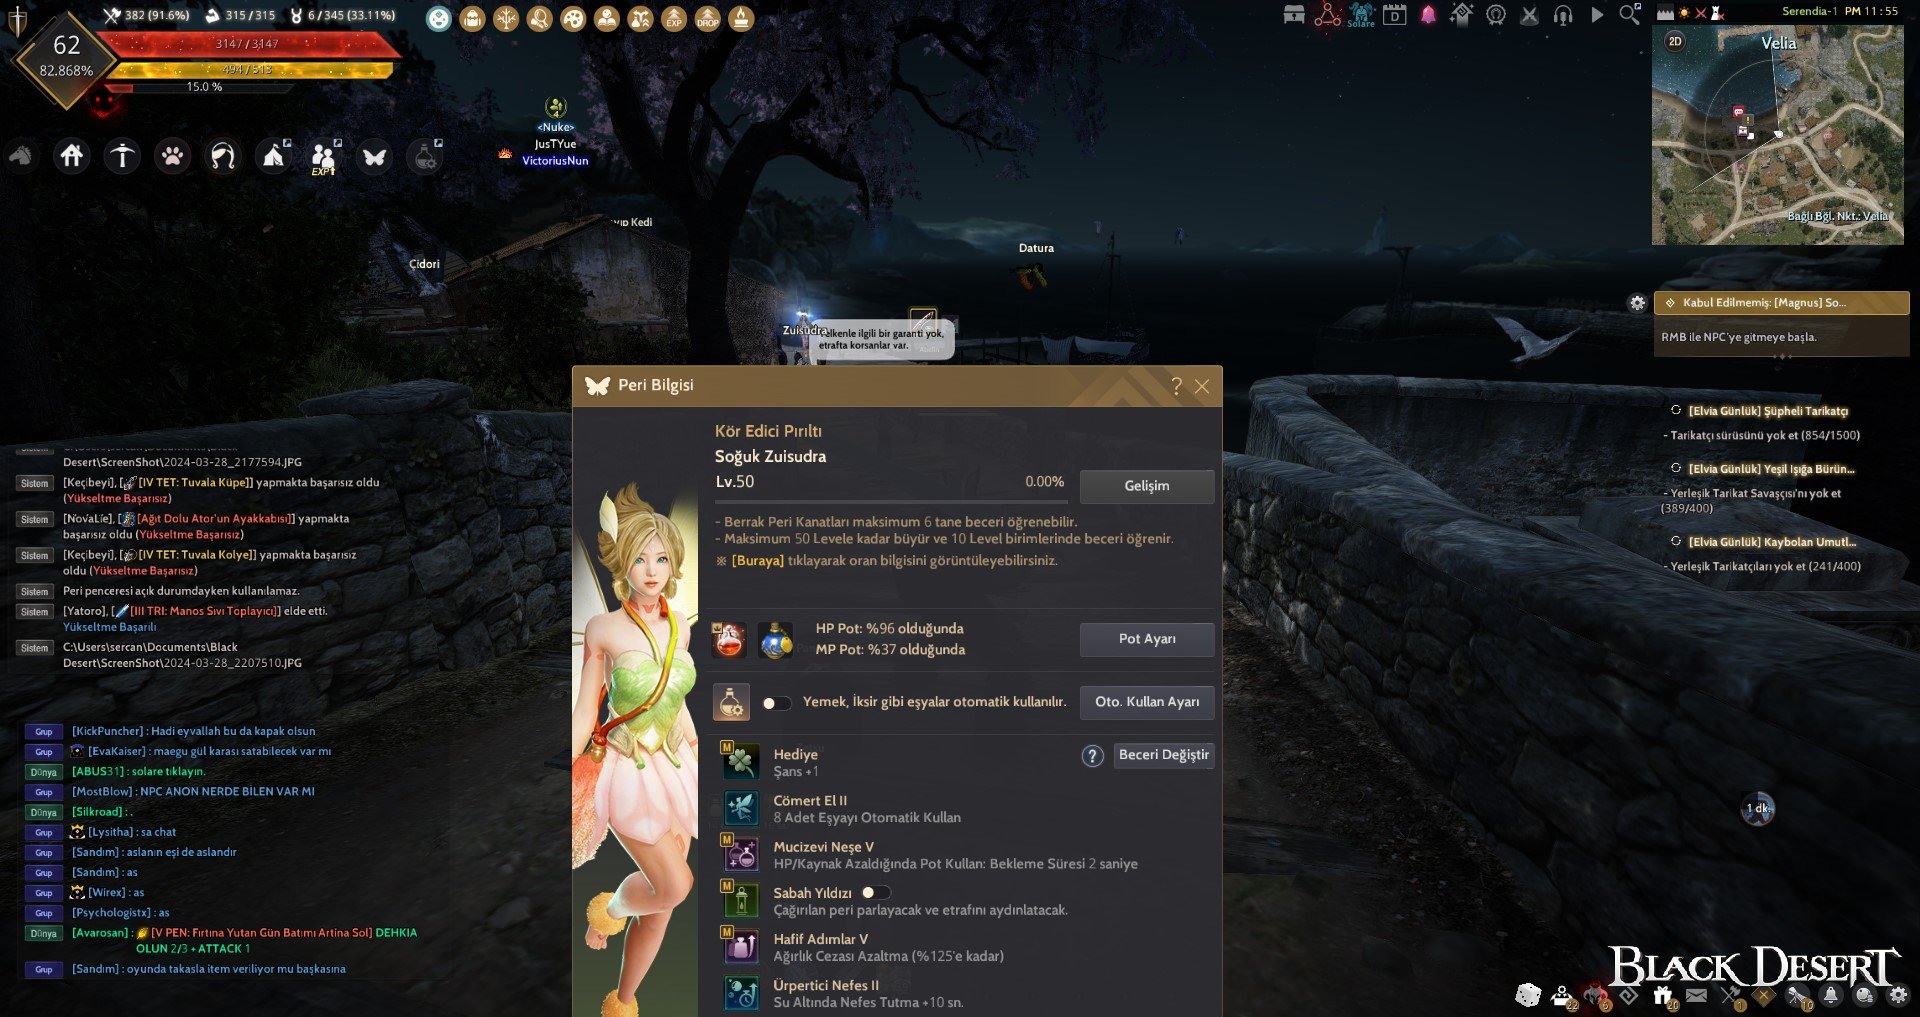
Task: Open the party EXP icon
Action: point(324,157)
